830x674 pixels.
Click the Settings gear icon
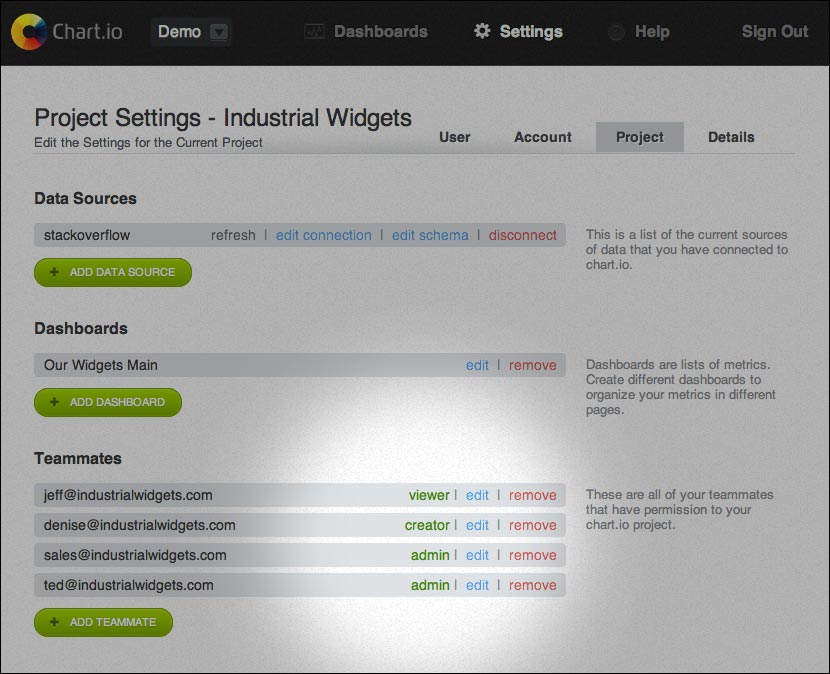(482, 31)
